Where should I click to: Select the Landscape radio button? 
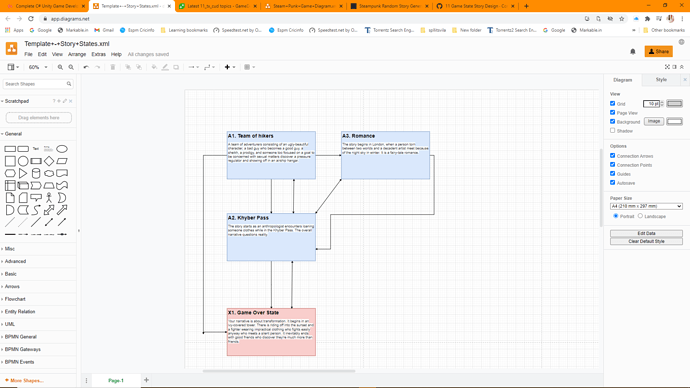(640, 216)
